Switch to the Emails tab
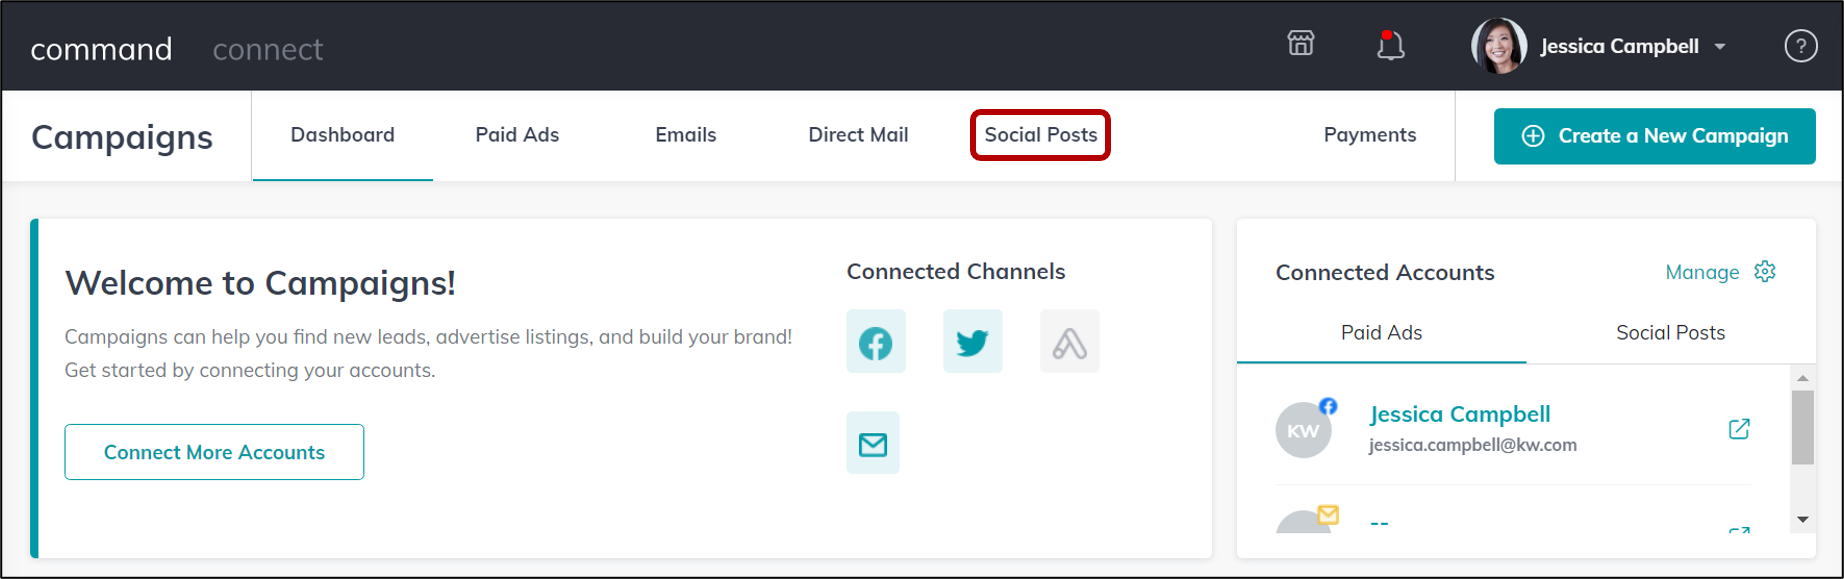The image size is (1844, 579). click(x=685, y=135)
